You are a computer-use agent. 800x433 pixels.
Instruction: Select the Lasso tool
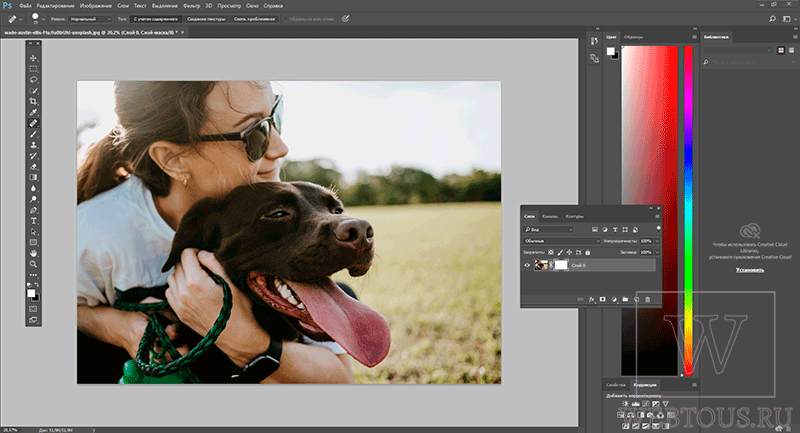tap(33, 80)
